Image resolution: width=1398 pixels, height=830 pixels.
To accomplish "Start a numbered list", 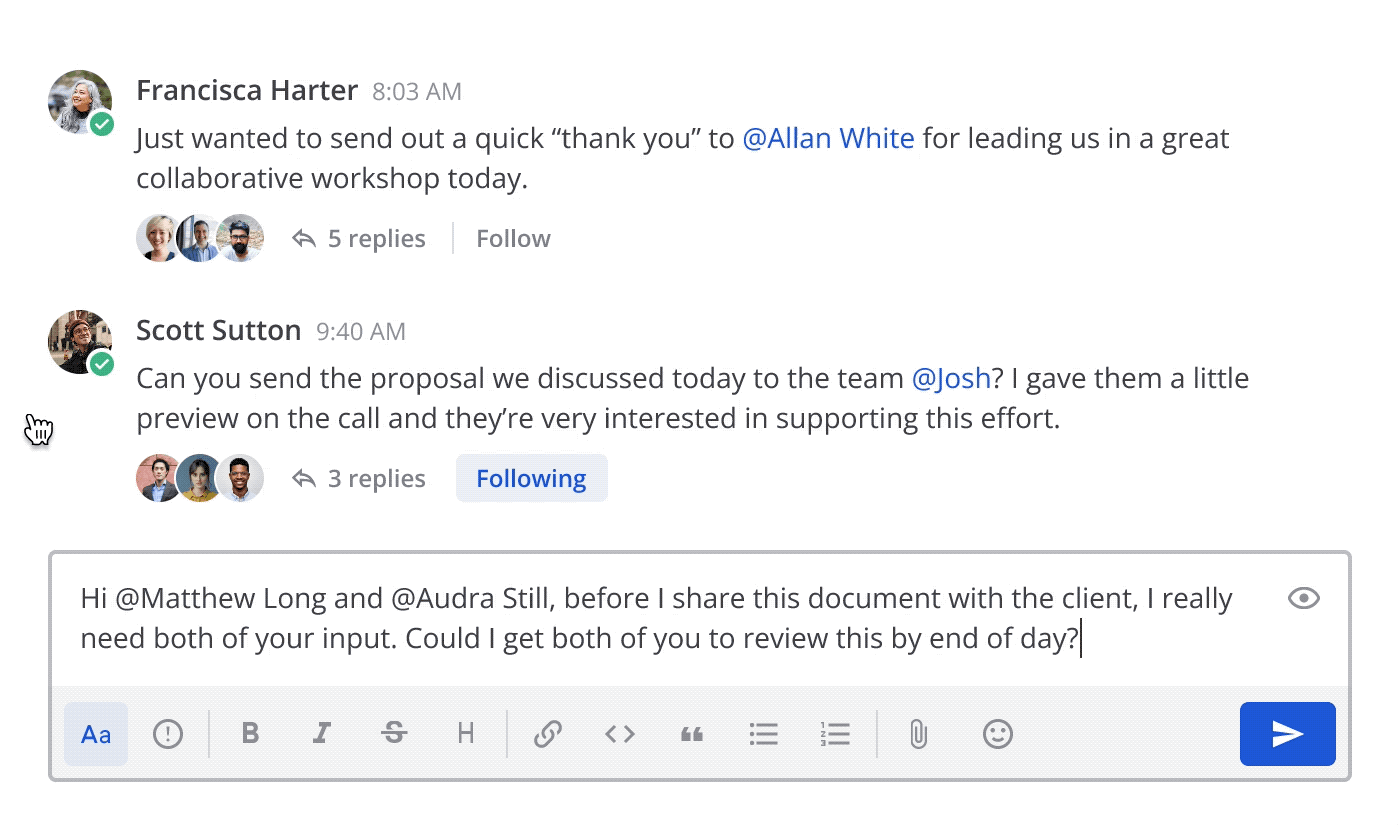I will (x=834, y=734).
